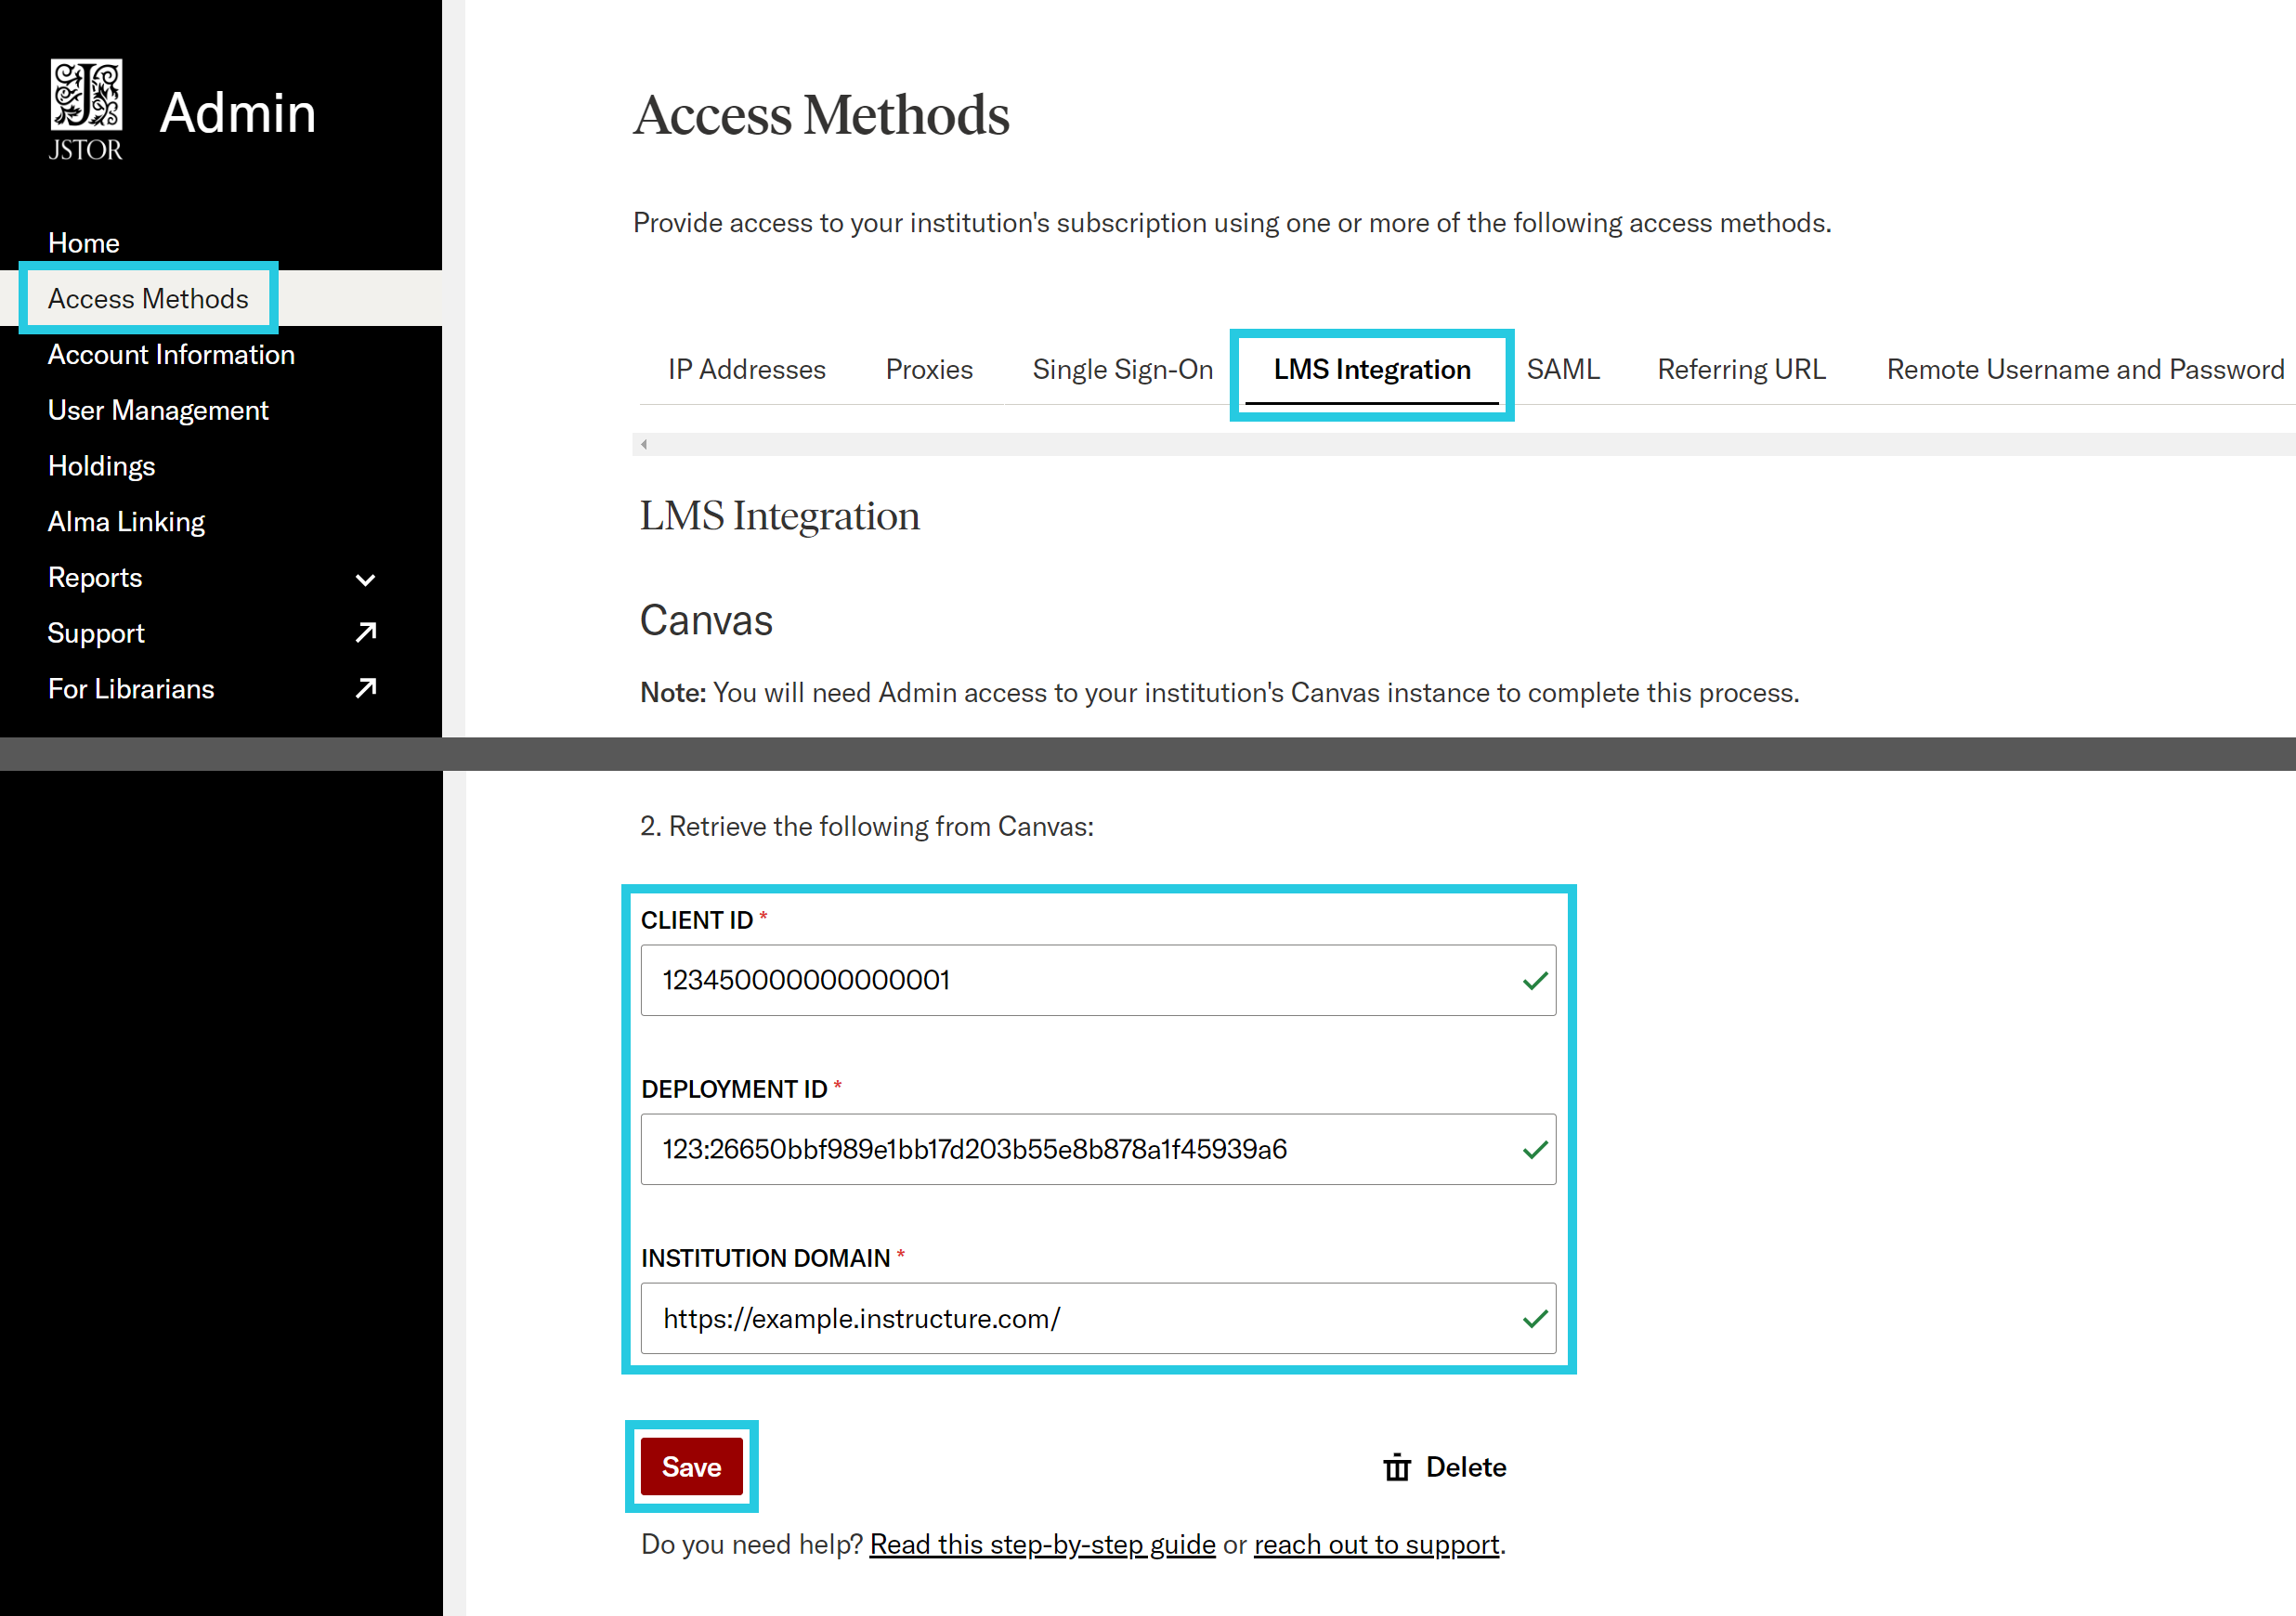Click the external arrow icon beside Support
The width and height of the screenshot is (2296, 1616).
[366, 633]
